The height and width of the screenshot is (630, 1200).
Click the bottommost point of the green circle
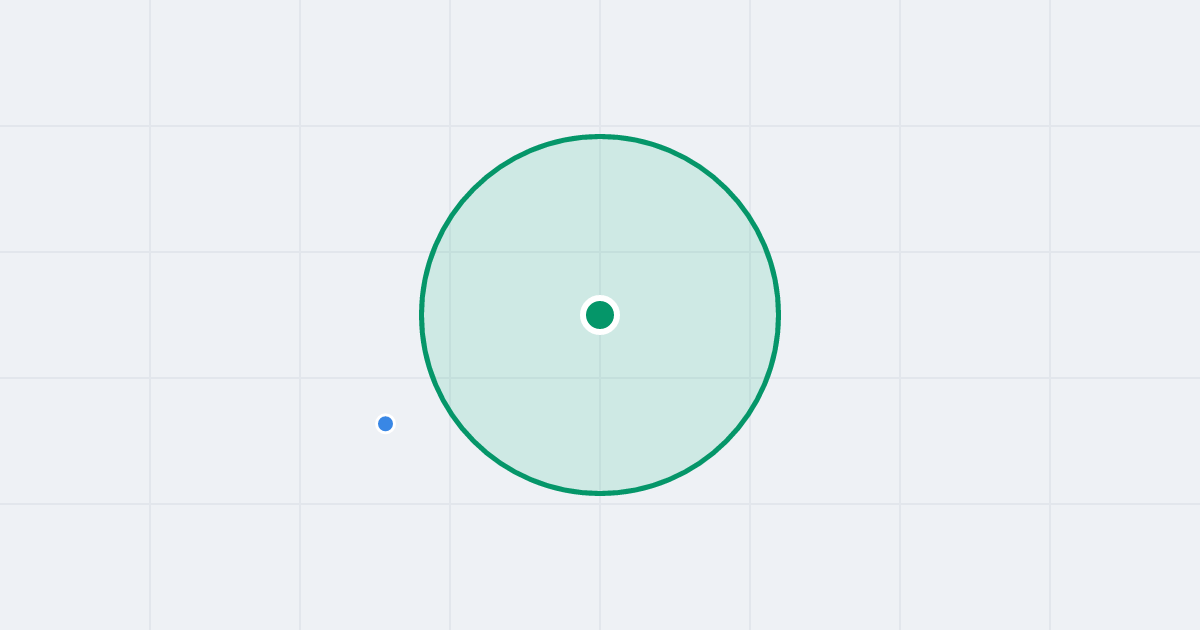click(600, 492)
